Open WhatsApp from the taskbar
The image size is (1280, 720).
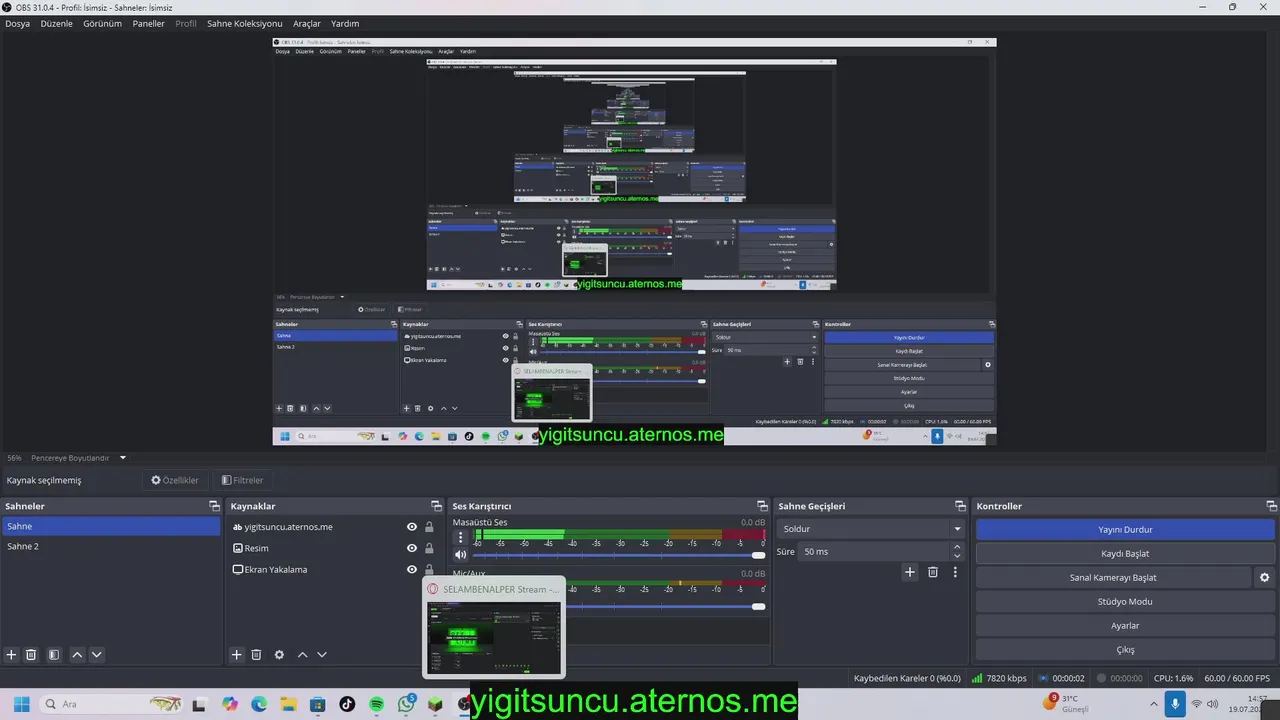point(406,704)
